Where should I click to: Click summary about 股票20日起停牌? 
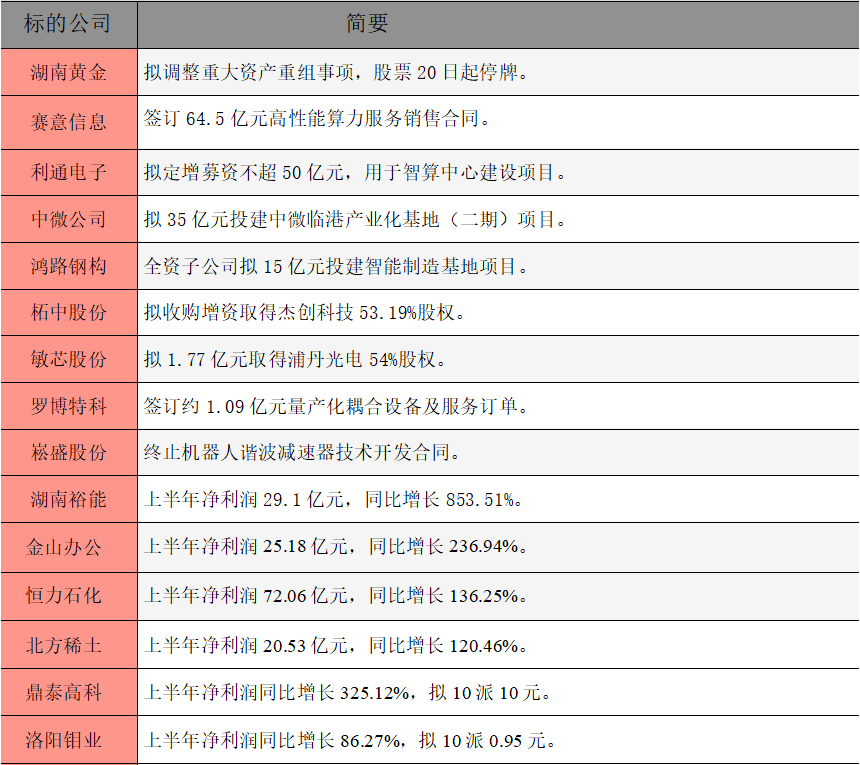pos(498,72)
